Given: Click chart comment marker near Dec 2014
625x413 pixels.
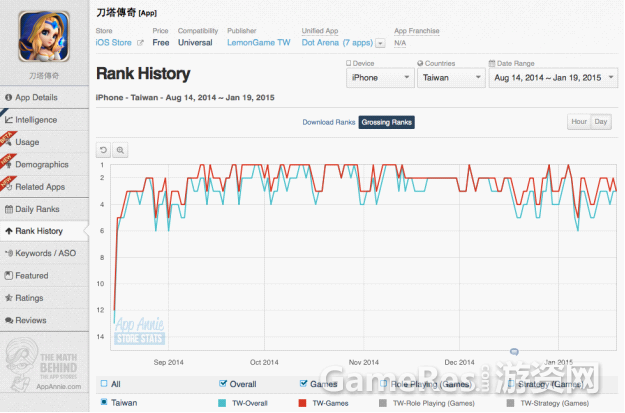Looking at the screenshot, I should point(514,352).
